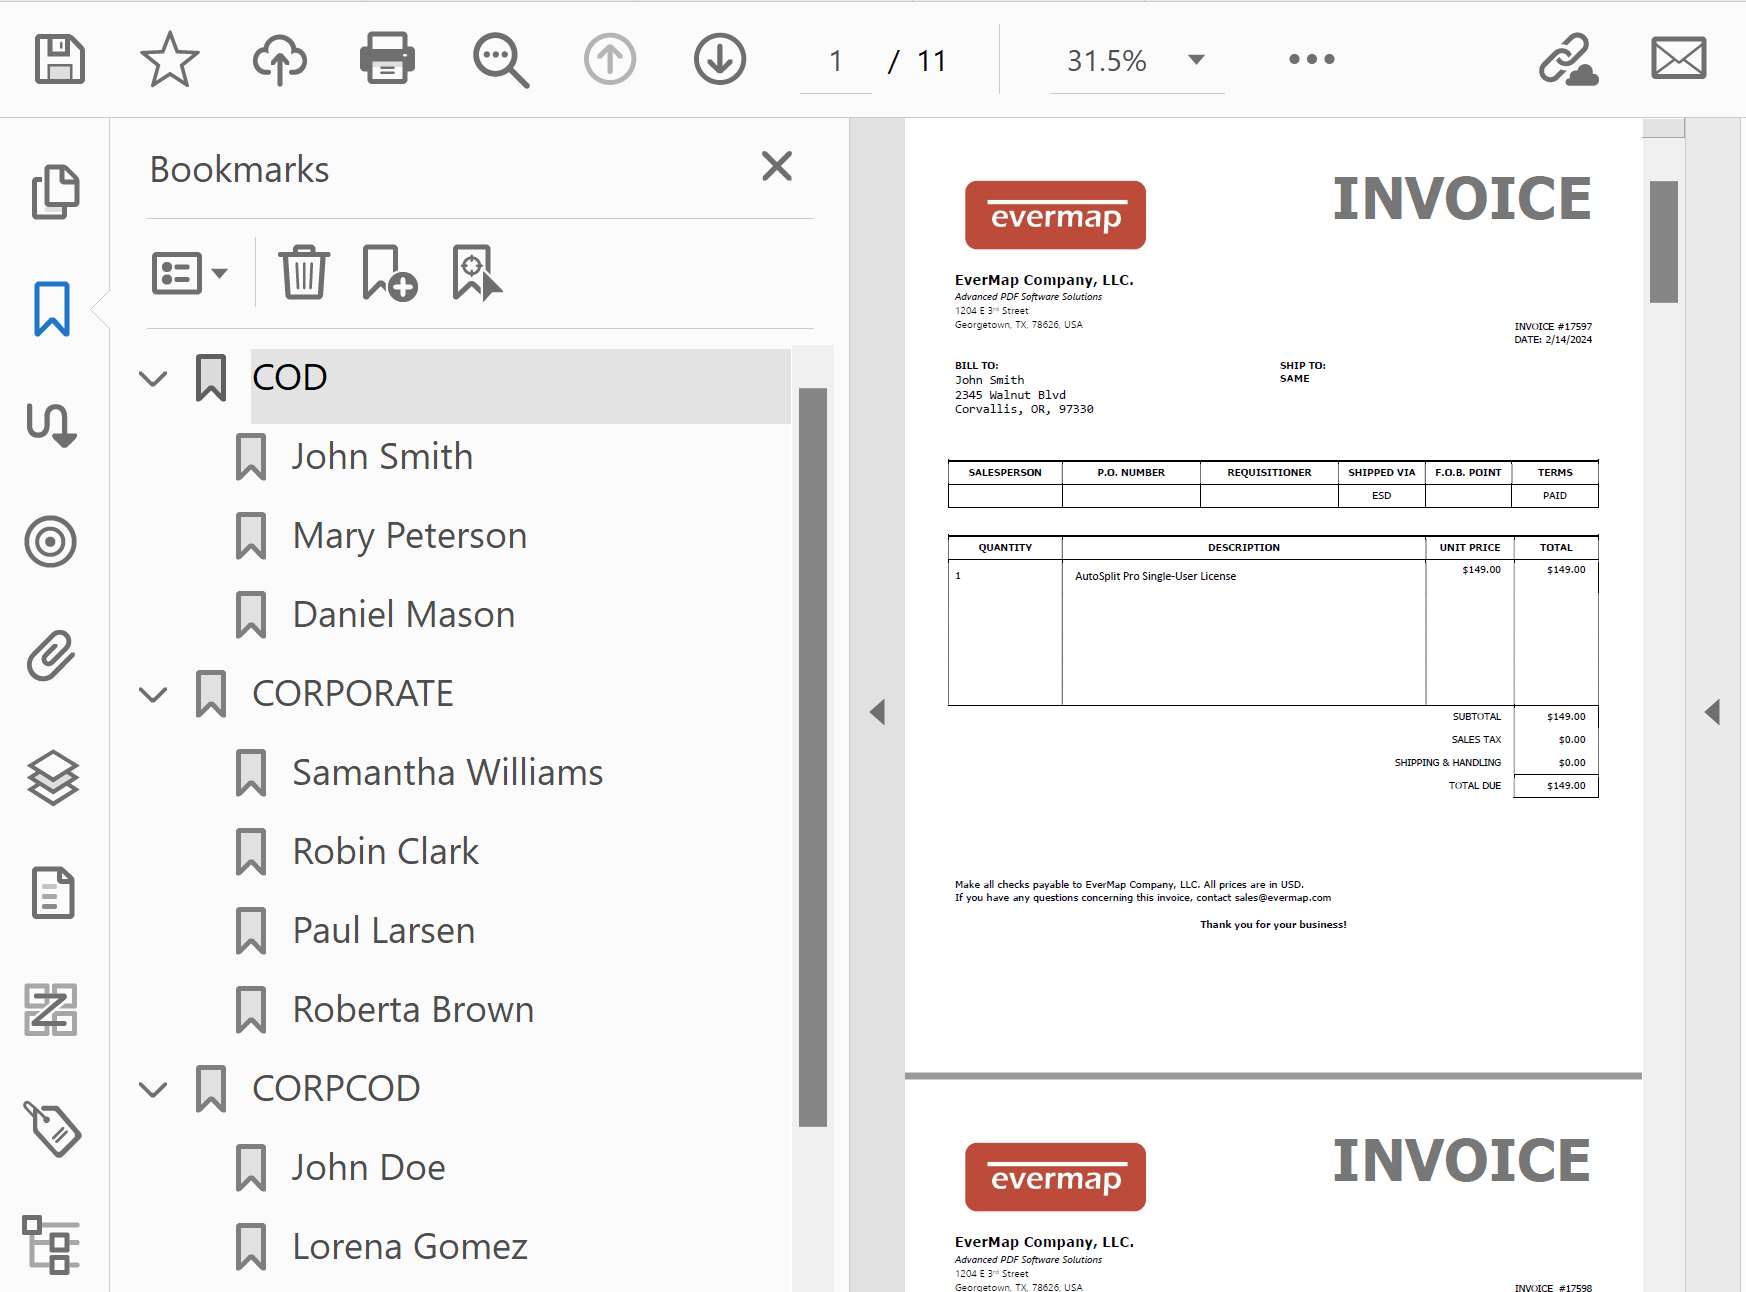Delete the selected COD bookmark
The height and width of the screenshot is (1292, 1746).
tap(304, 271)
